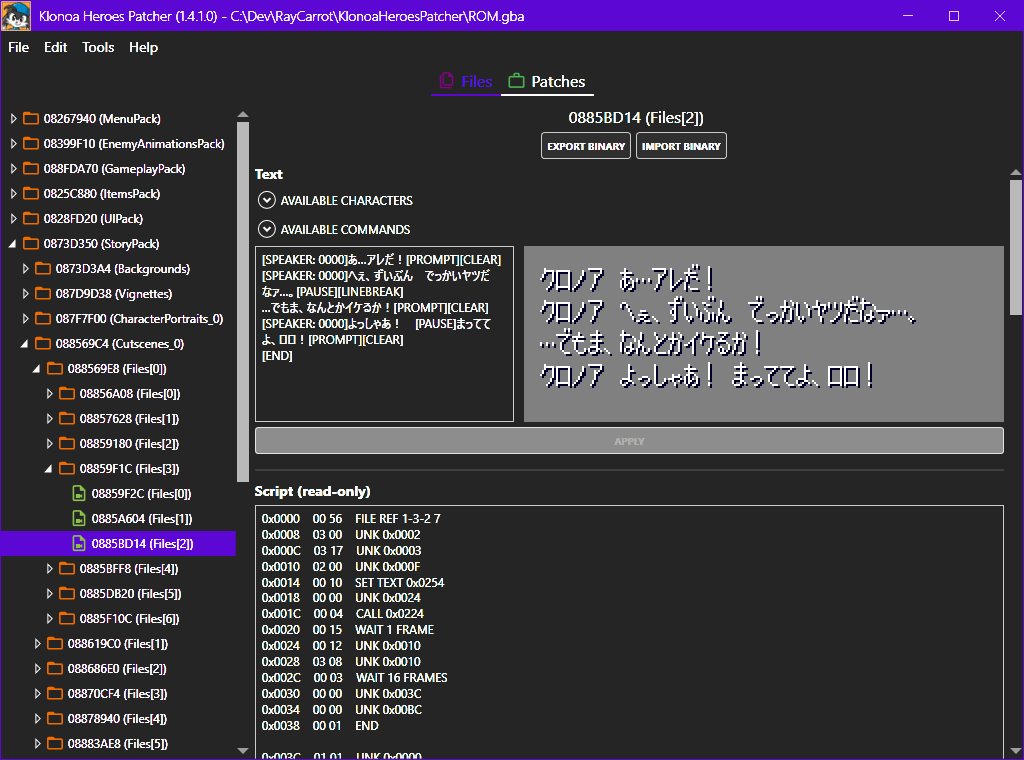Click the IMPORT BINARY button

pyautogui.click(x=681, y=146)
